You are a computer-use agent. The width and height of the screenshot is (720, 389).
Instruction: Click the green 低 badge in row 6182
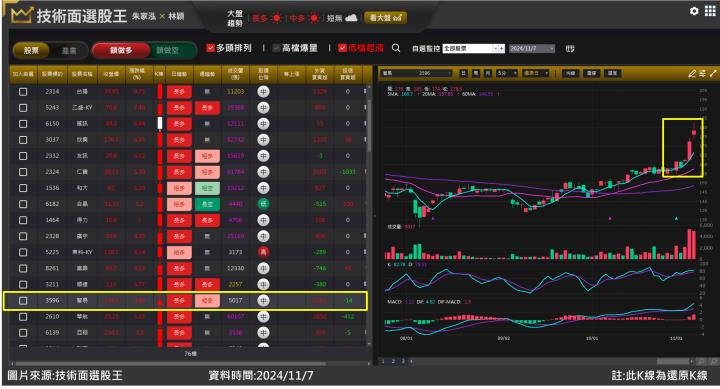click(x=263, y=204)
